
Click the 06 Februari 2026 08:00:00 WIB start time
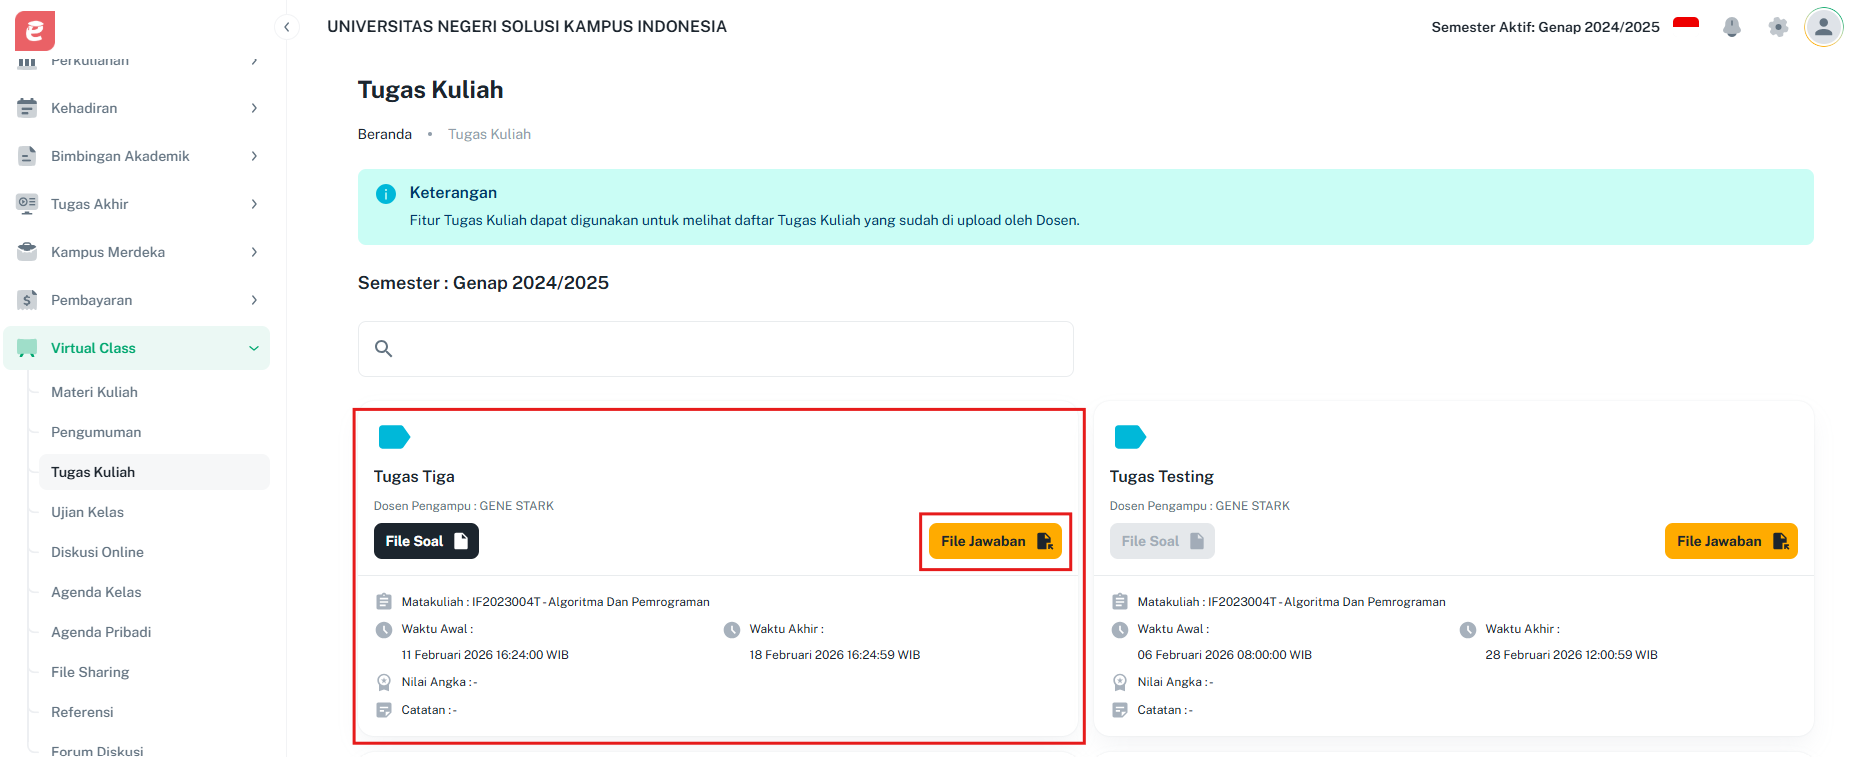click(1224, 655)
